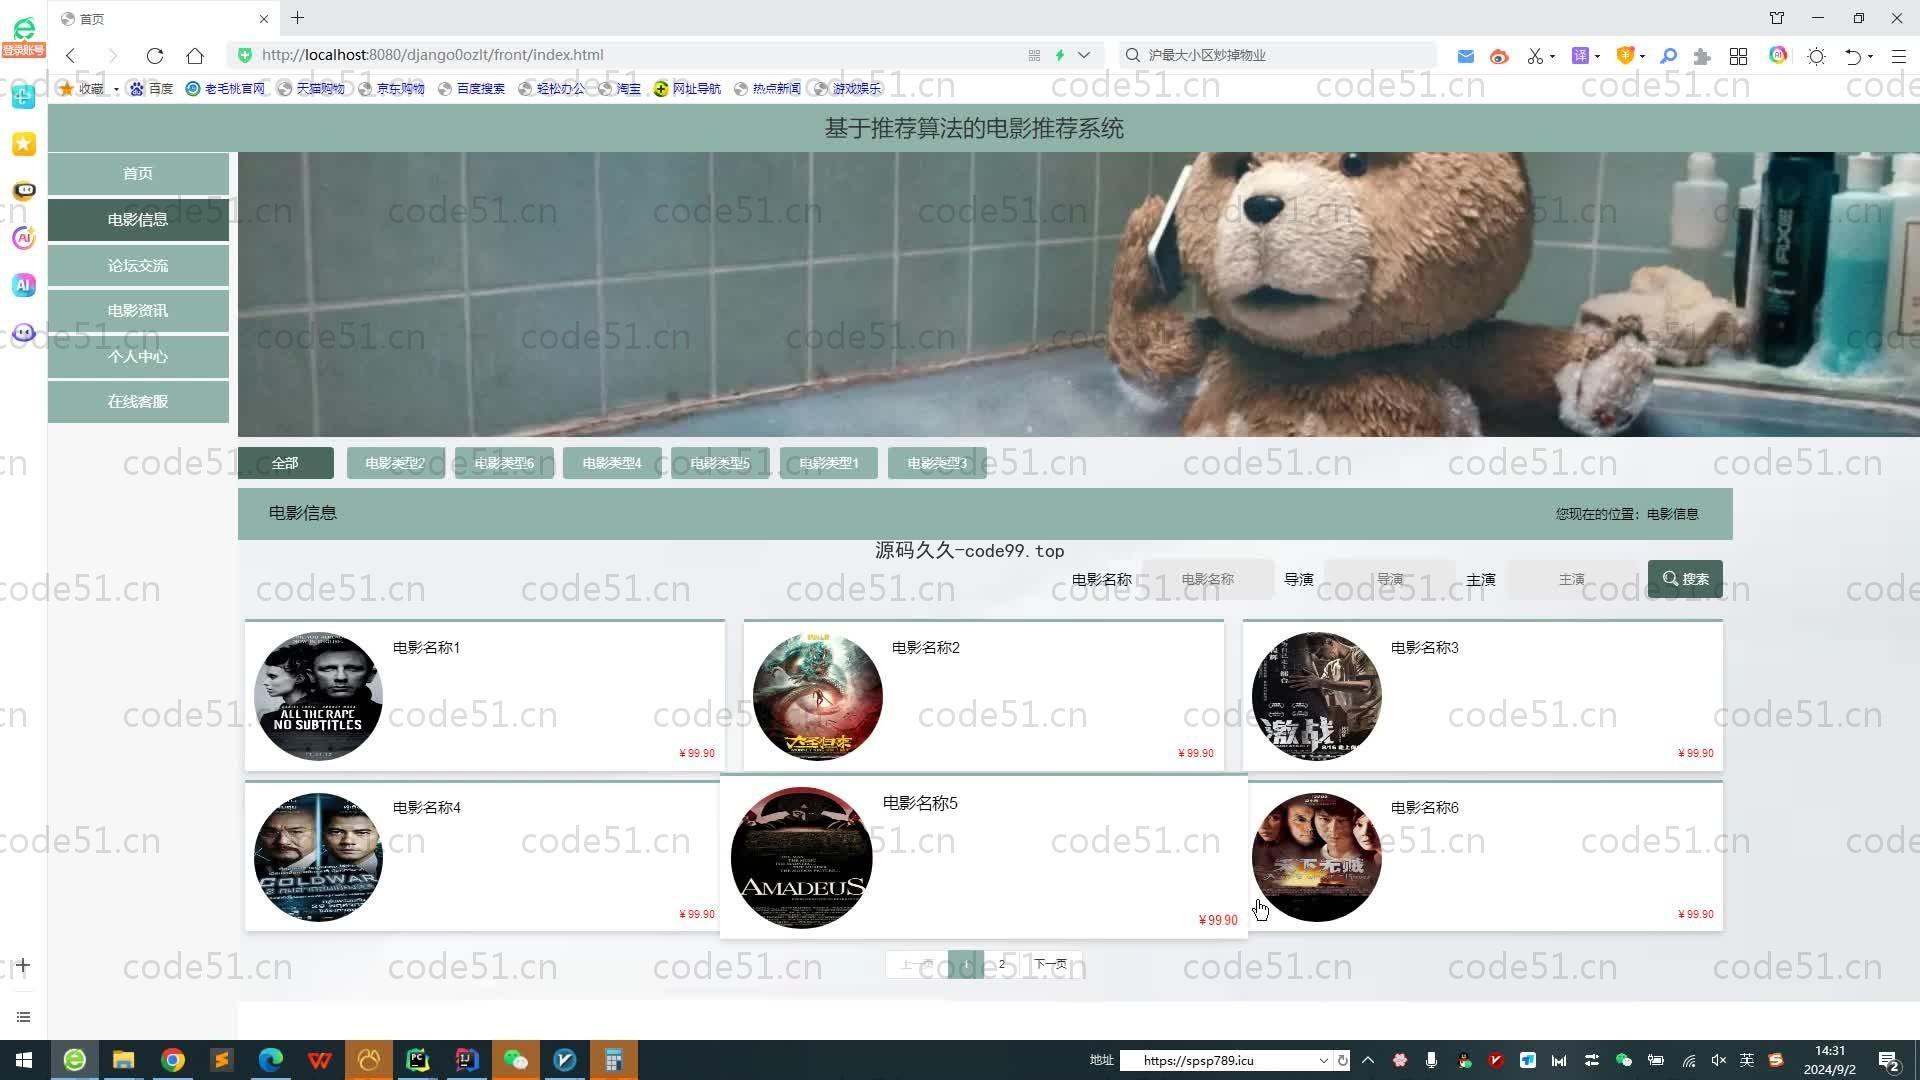The width and height of the screenshot is (1920, 1080).
Task: Open the browser hamburger menu
Action: 1899,56
